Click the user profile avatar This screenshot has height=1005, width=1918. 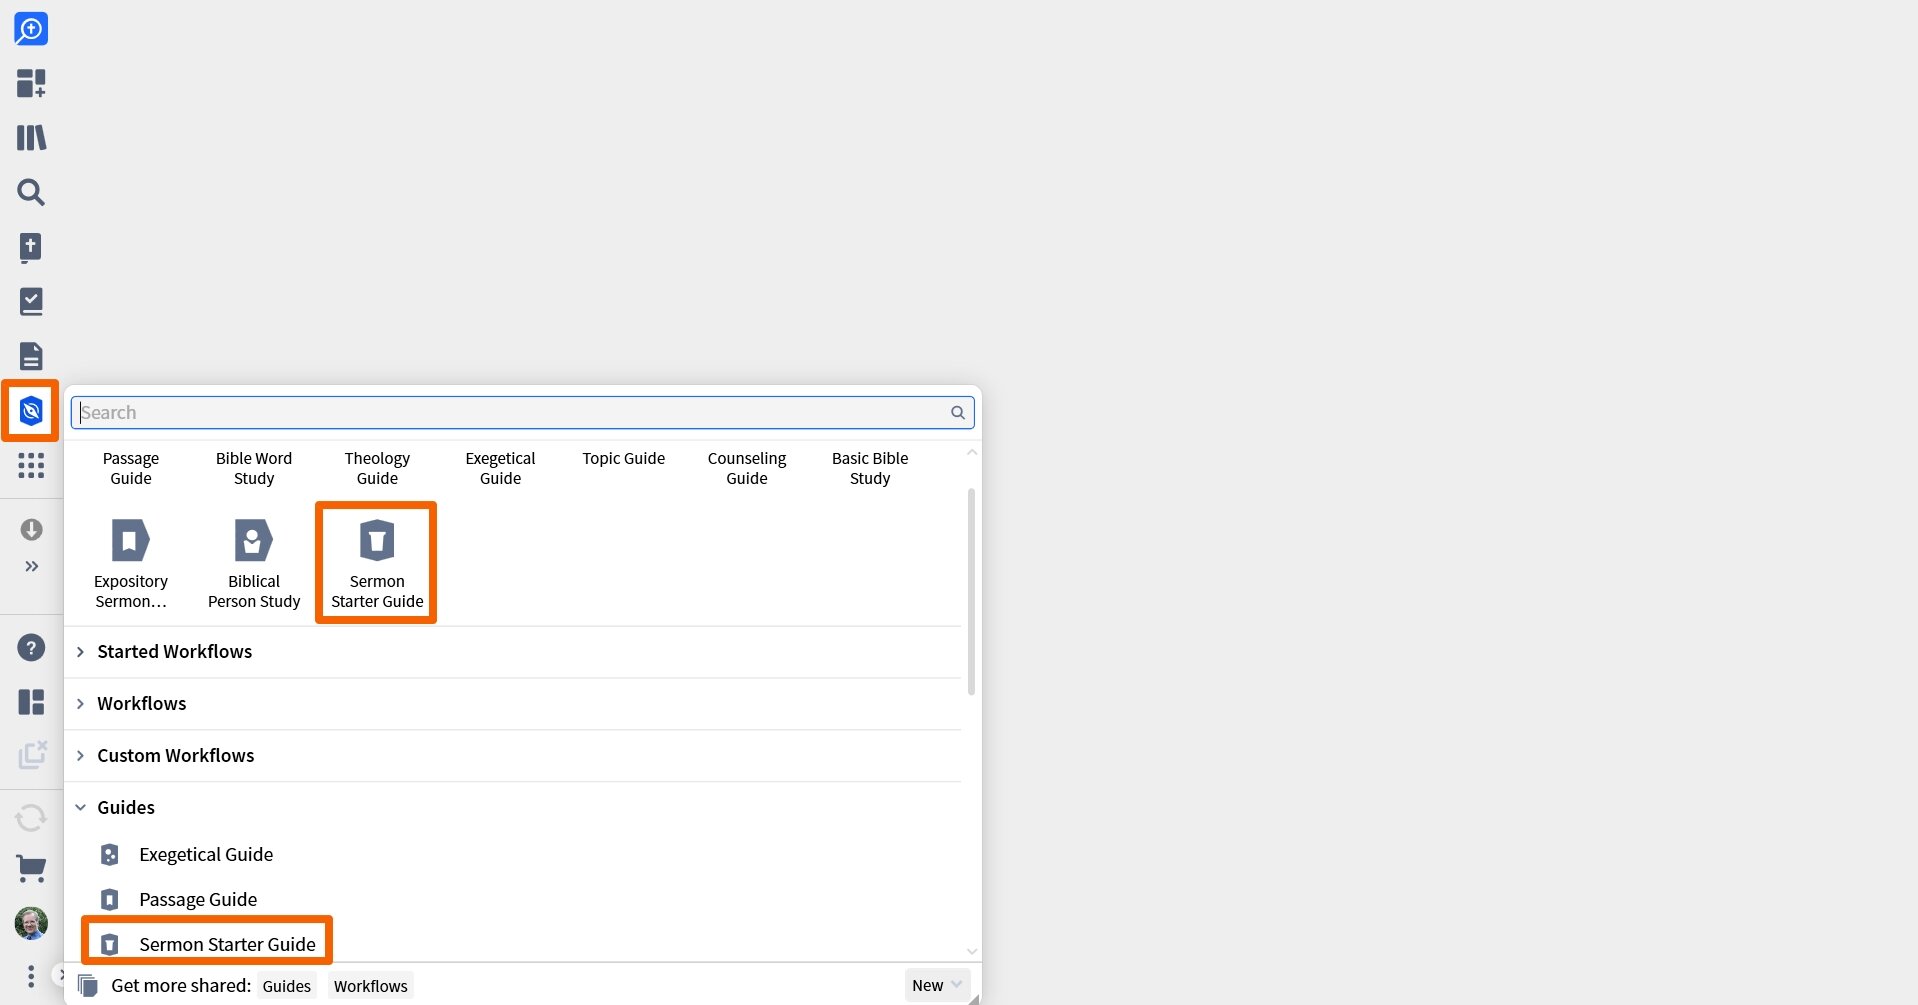31,923
